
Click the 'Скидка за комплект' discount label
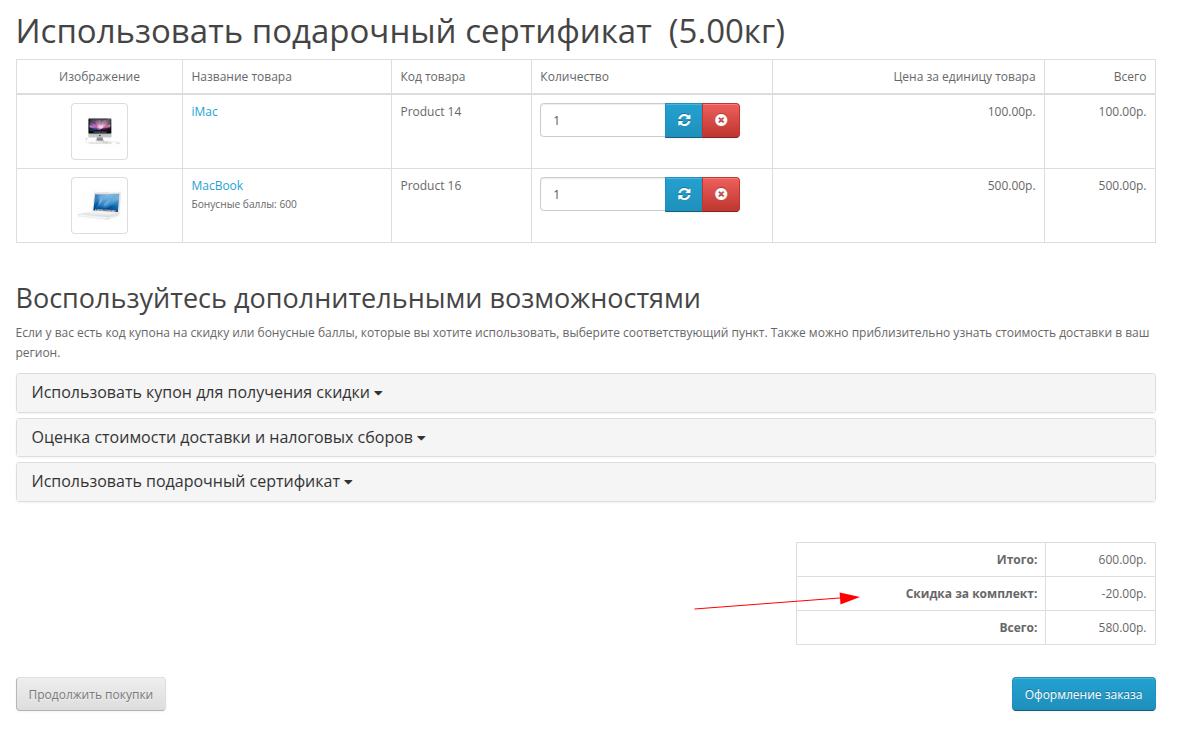click(x=971, y=594)
